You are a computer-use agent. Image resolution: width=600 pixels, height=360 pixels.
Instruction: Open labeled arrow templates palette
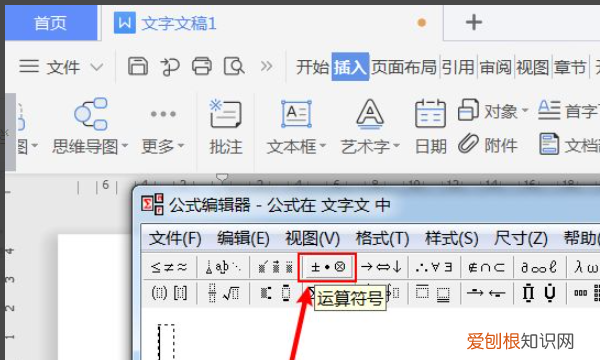486,294
